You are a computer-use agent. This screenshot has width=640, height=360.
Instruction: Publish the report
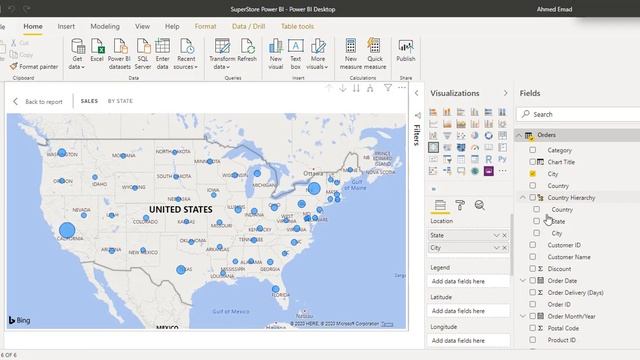coord(406,50)
